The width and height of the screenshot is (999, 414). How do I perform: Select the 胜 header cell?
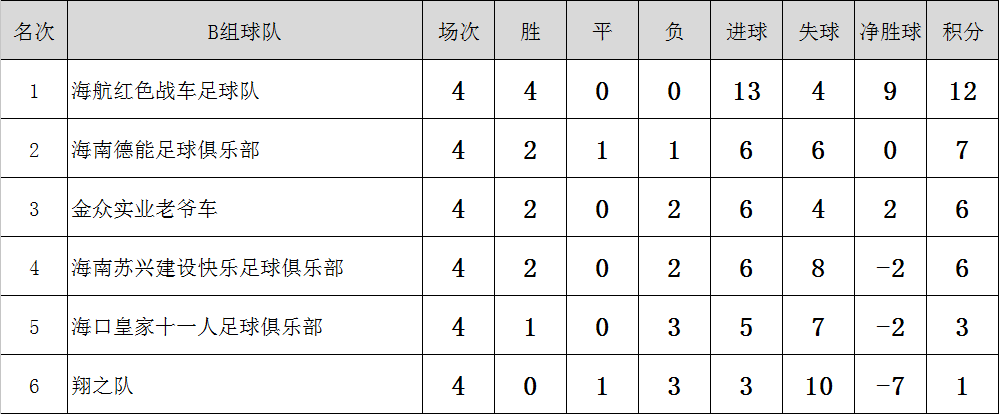530,31
